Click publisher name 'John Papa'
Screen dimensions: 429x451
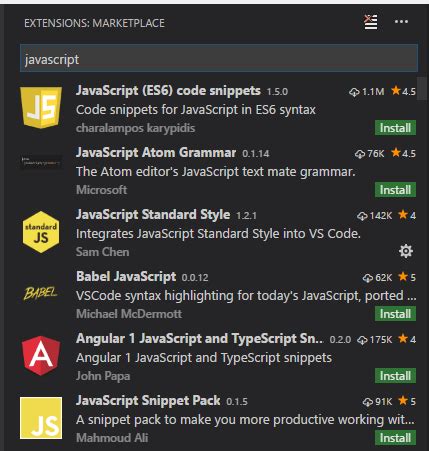click(x=103, y=376)
